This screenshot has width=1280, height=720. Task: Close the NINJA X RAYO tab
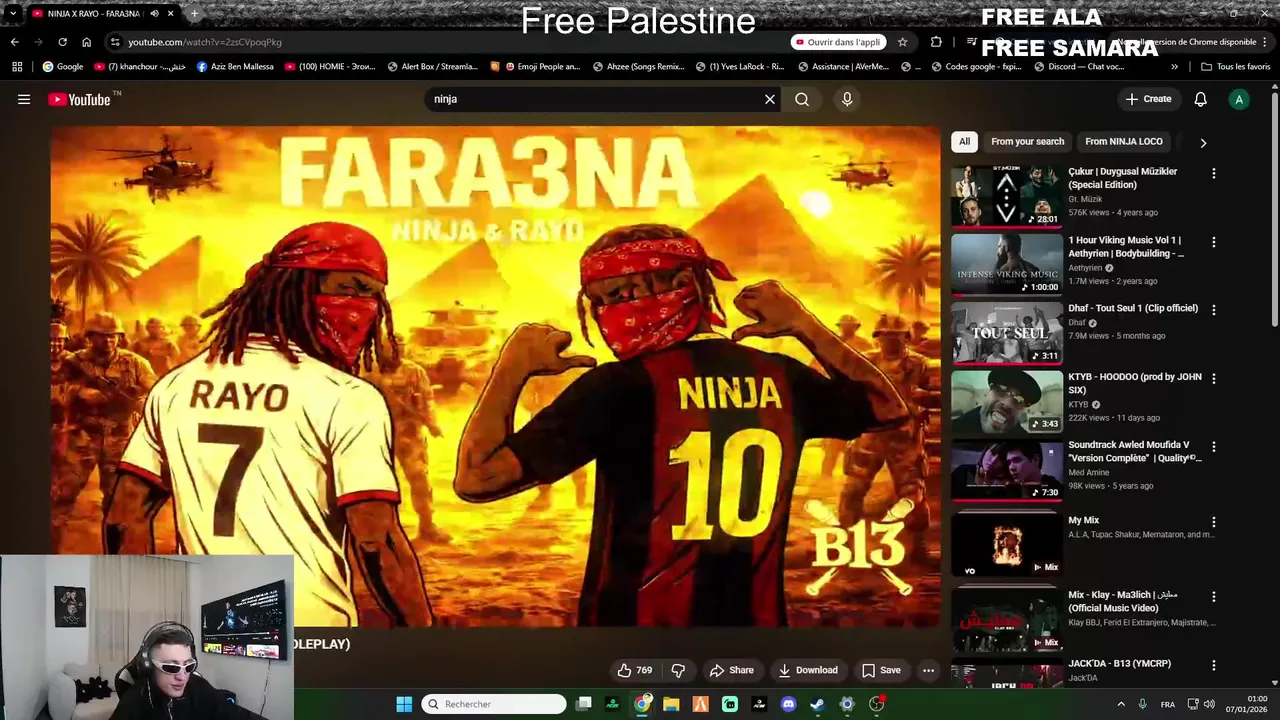pos(171,14)
